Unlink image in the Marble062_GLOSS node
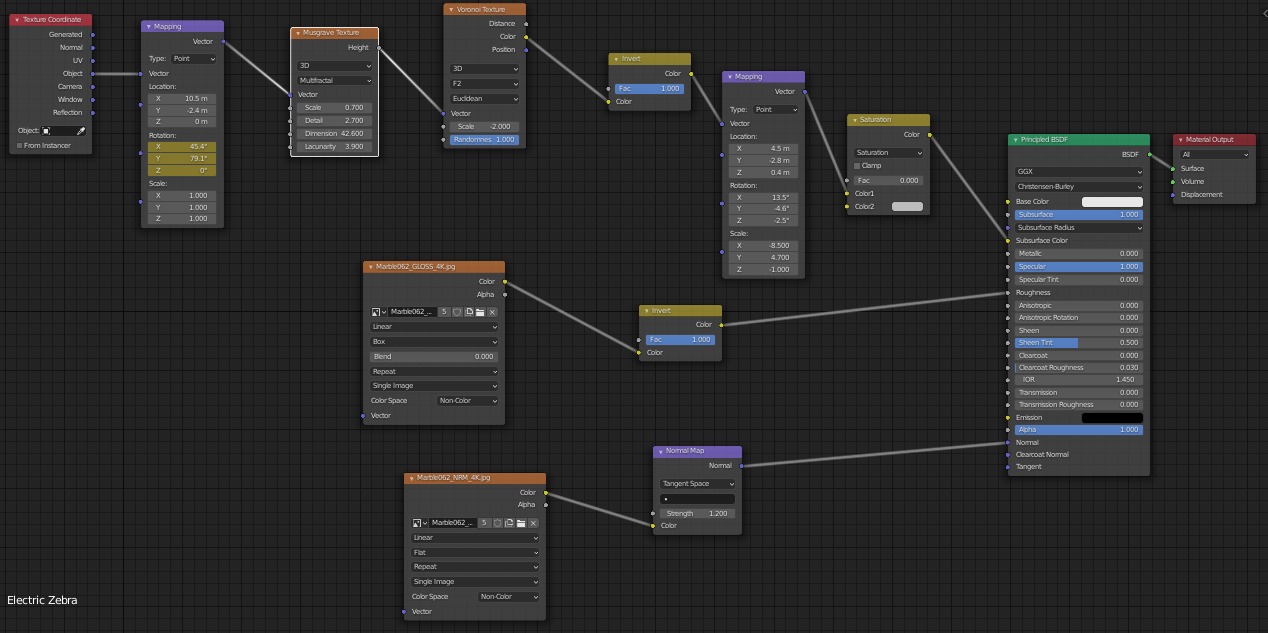Viewport: 1268px width, 633px height. pyautogui.click(x=492, y=312)
